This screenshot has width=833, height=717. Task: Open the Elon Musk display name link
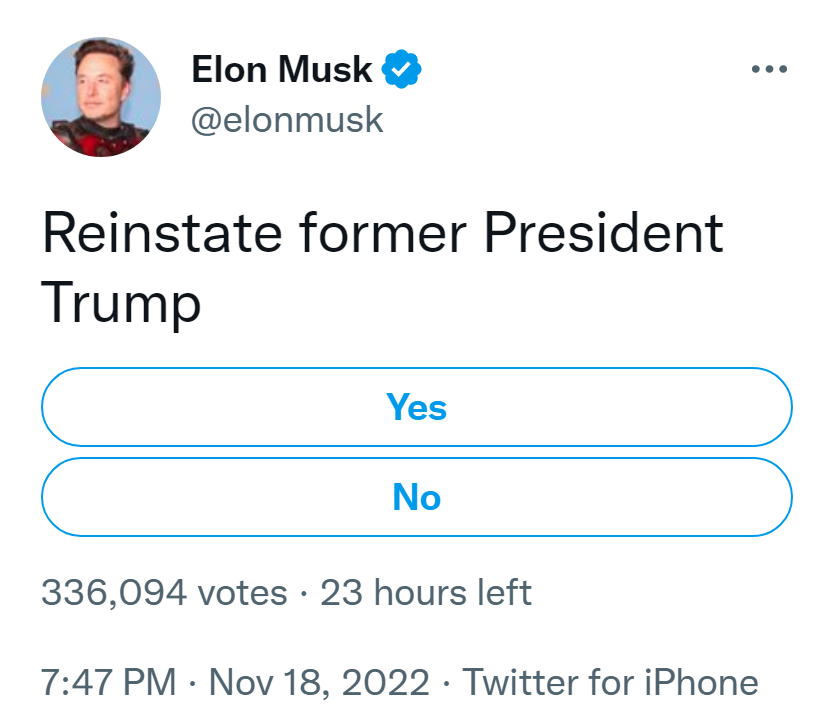[282, 69]
